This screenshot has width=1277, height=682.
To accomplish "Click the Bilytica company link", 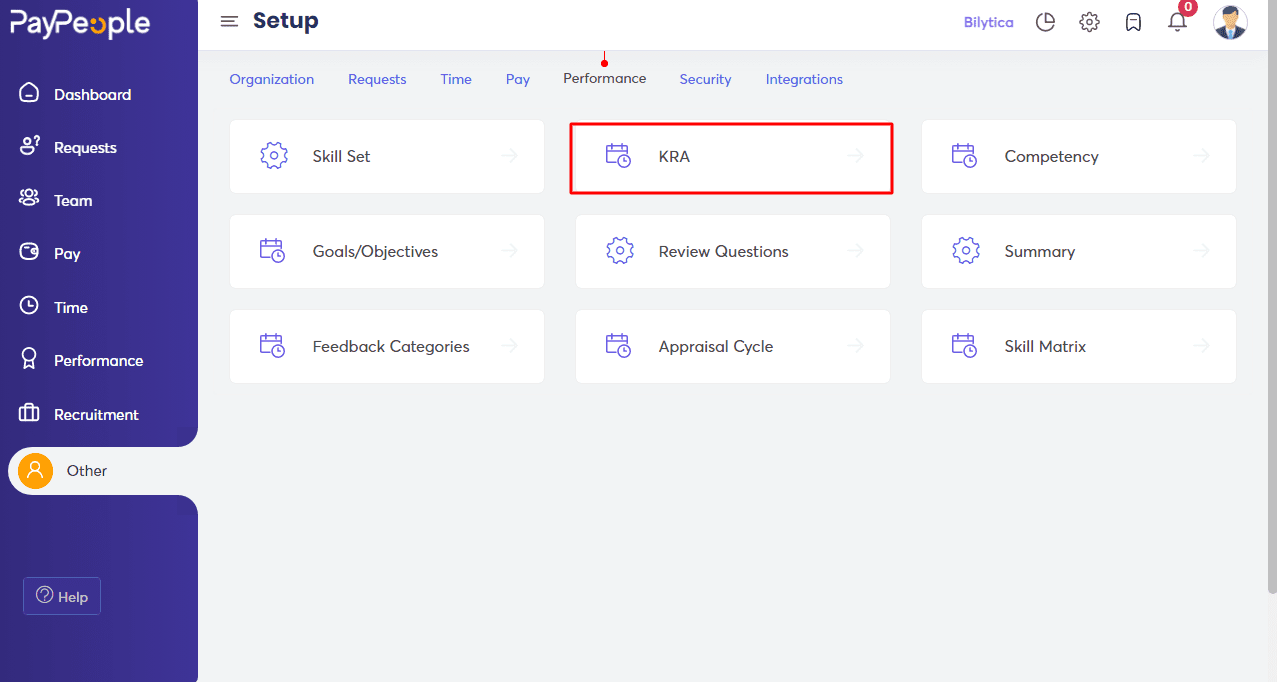I will 988,22.
